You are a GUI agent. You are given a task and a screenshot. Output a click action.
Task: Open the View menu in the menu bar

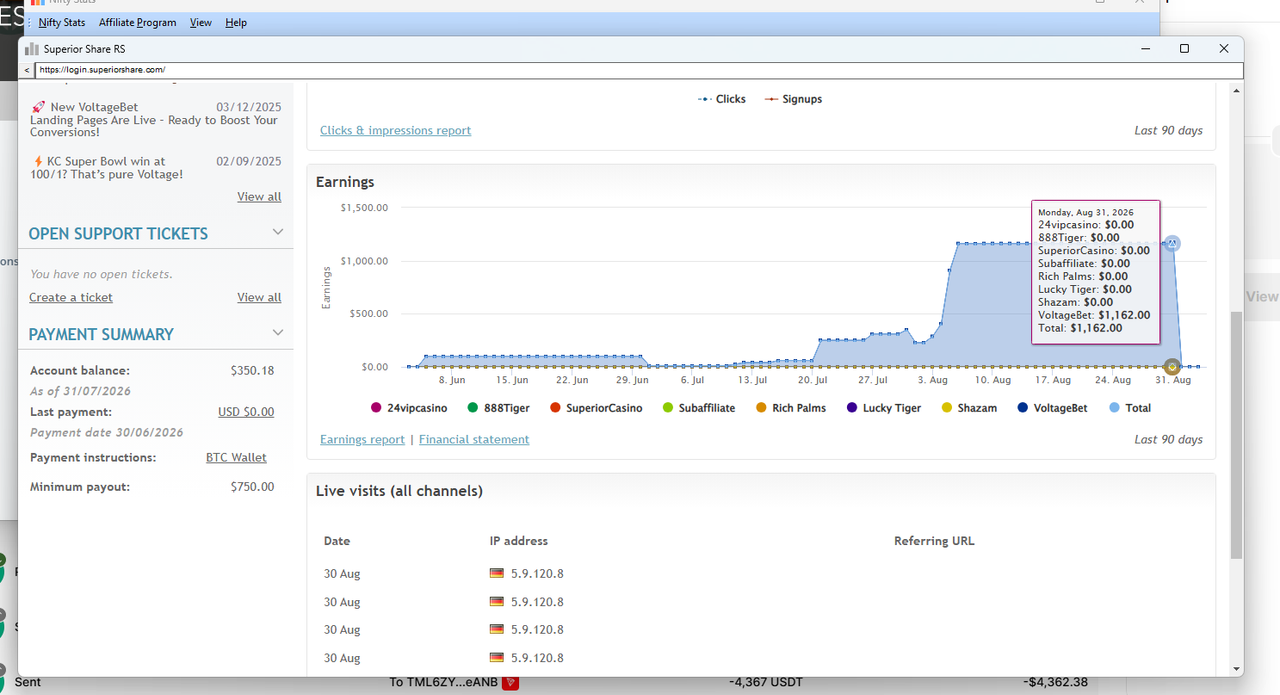coord(201,23)
